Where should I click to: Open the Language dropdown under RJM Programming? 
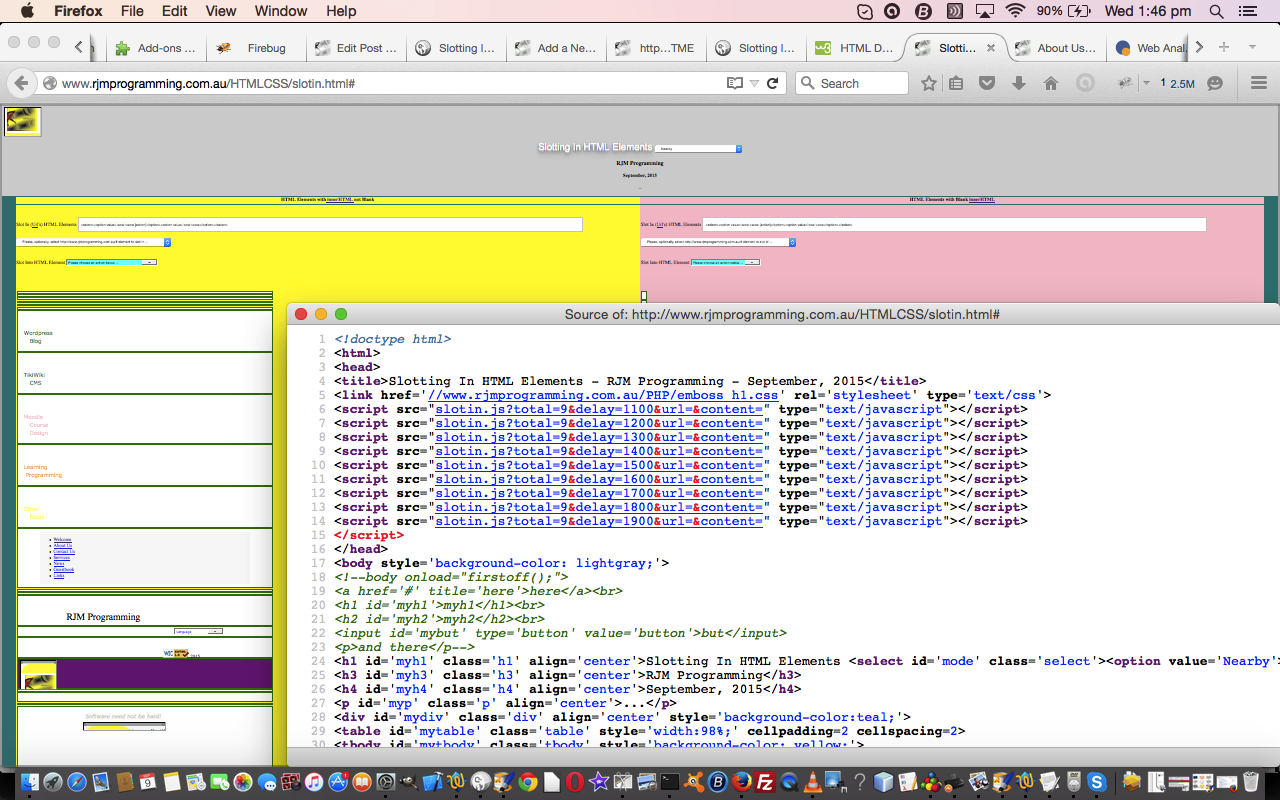pyautogui.click(x=198, y=631)
